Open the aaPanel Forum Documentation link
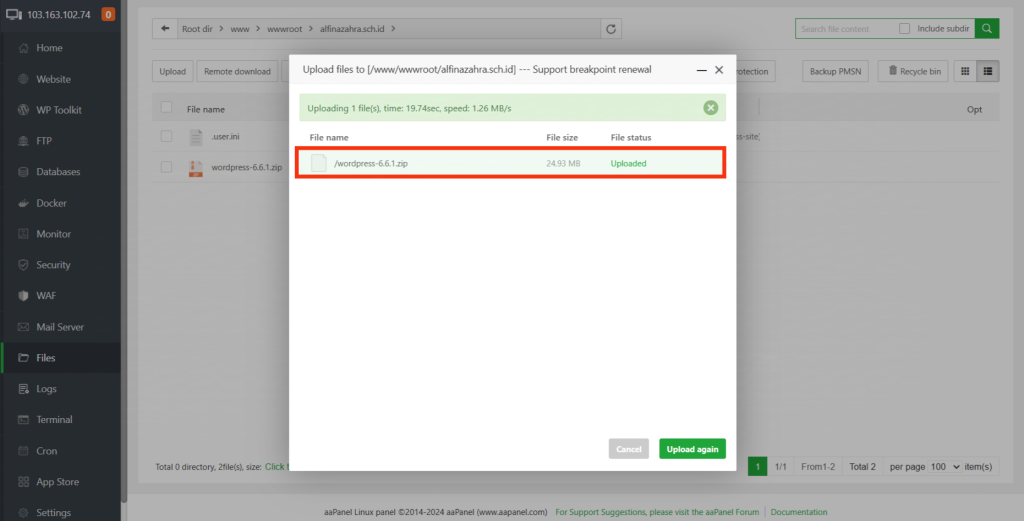 pyautogui.click(x=798, y=512)
